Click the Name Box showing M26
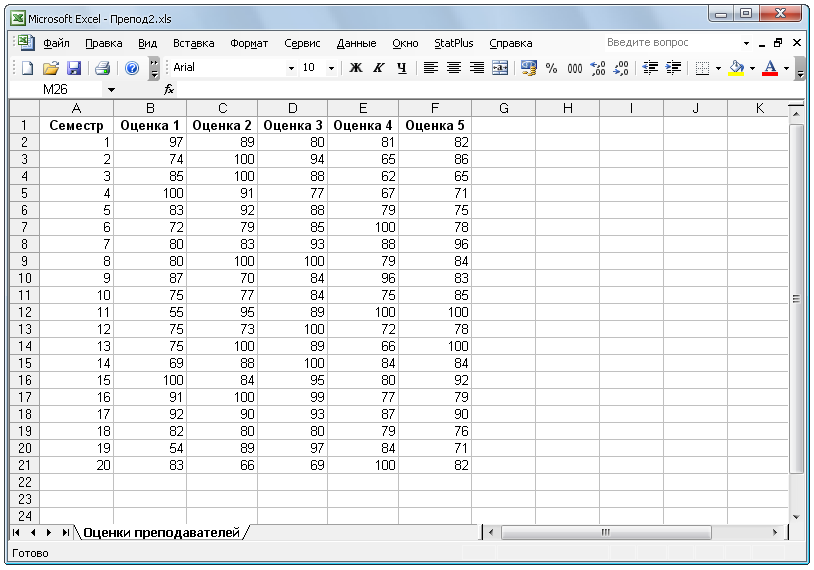 [57, 90]
